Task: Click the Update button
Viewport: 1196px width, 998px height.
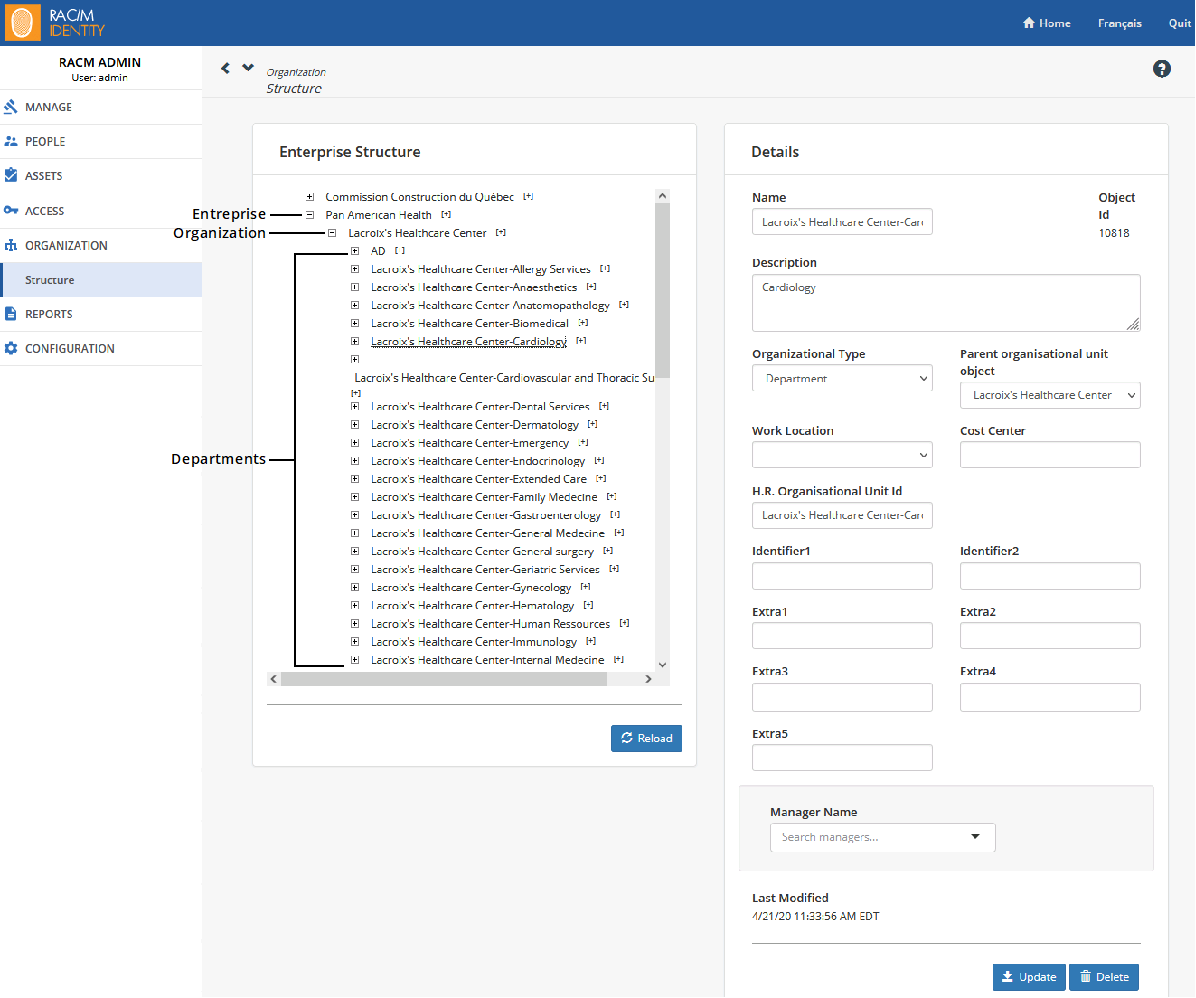Action: [1029, 977]
